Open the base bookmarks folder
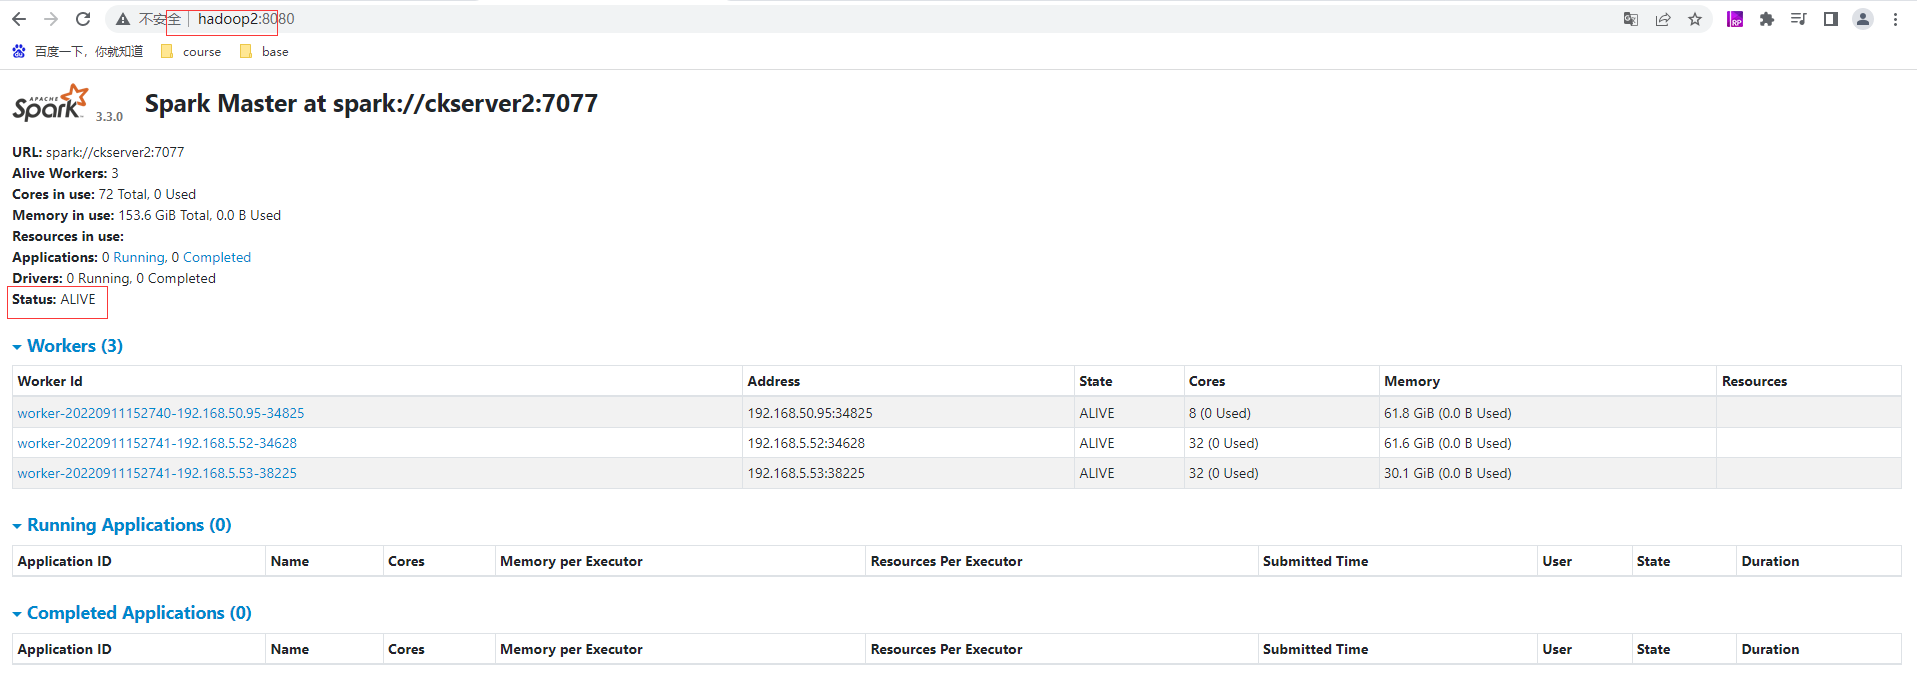1917x681 pixels. click(264, 51)
